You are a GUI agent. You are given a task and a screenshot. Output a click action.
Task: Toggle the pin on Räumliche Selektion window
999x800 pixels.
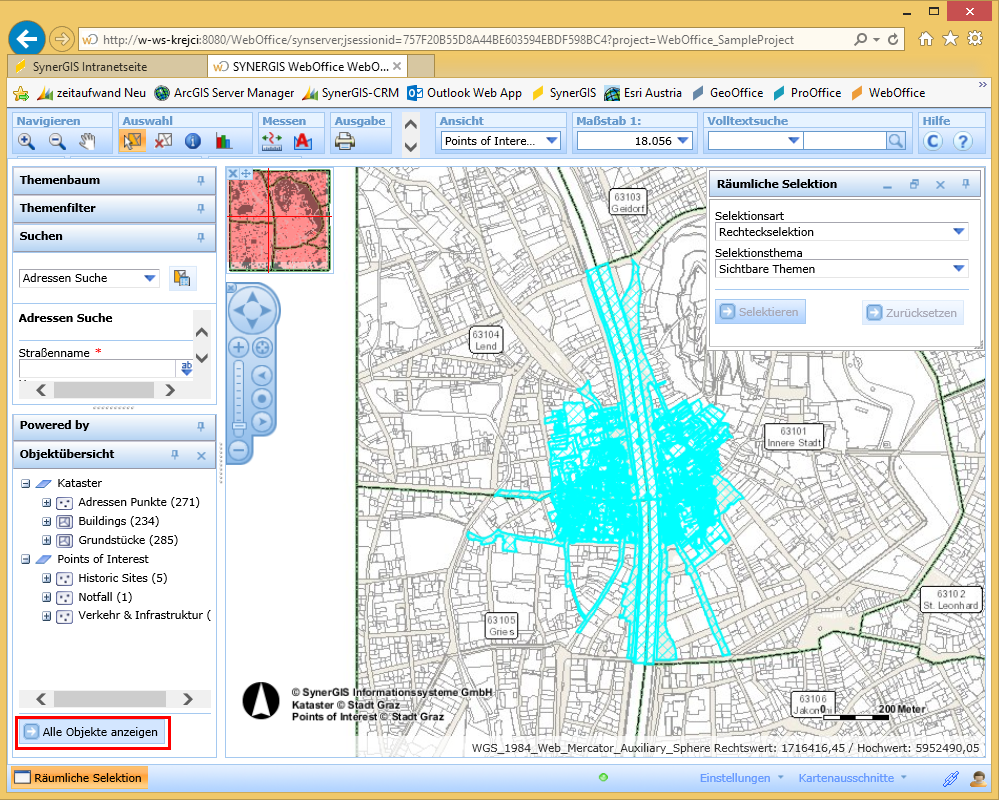[965, 185]
